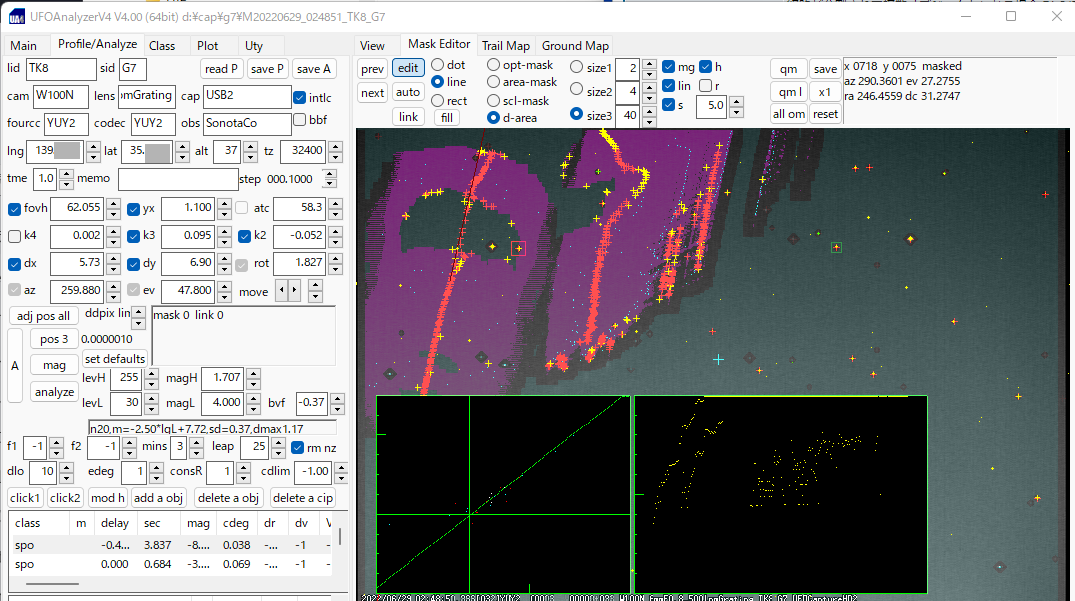Uncheck the intlc interlace checkbox
Viewport: 1075px width, 601px height.
(x=300, y=98)
